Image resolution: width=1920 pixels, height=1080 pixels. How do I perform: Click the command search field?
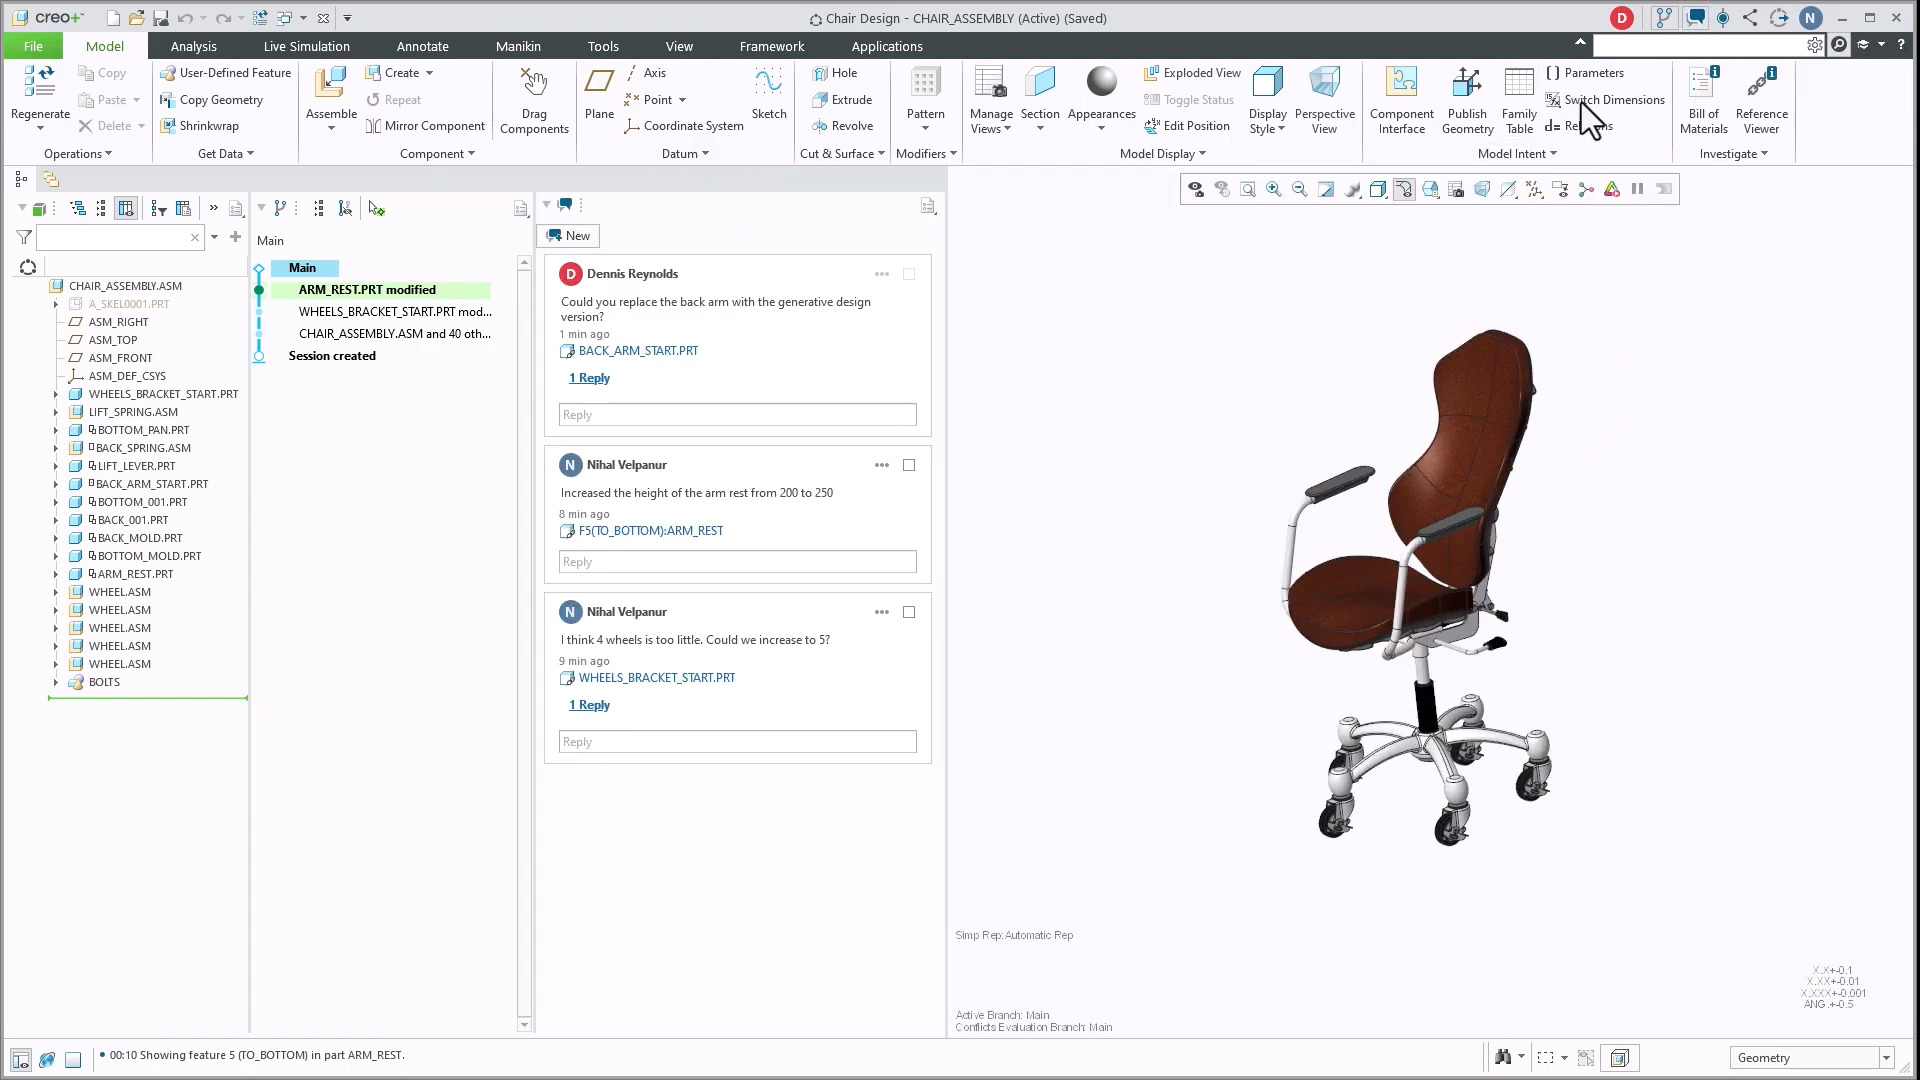[x=1708, y=45]
